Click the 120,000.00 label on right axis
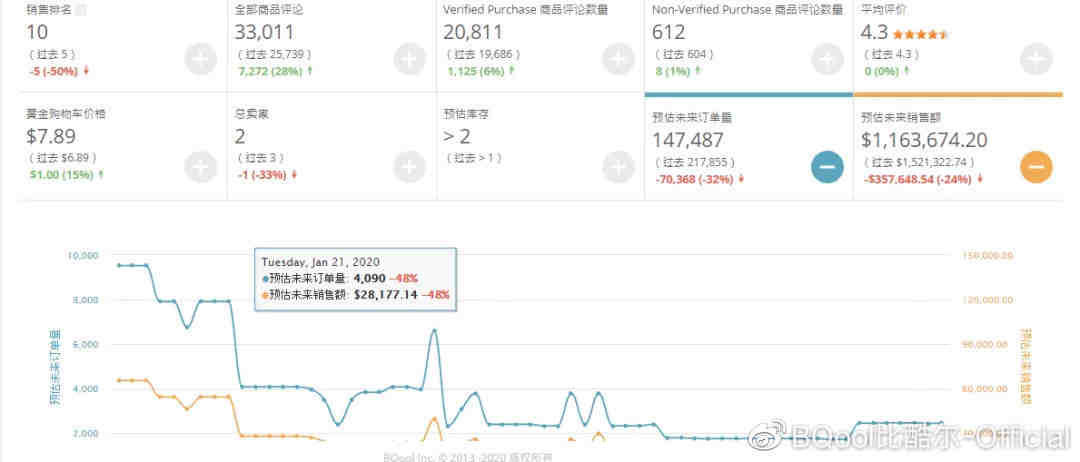 tap(987, 300)
